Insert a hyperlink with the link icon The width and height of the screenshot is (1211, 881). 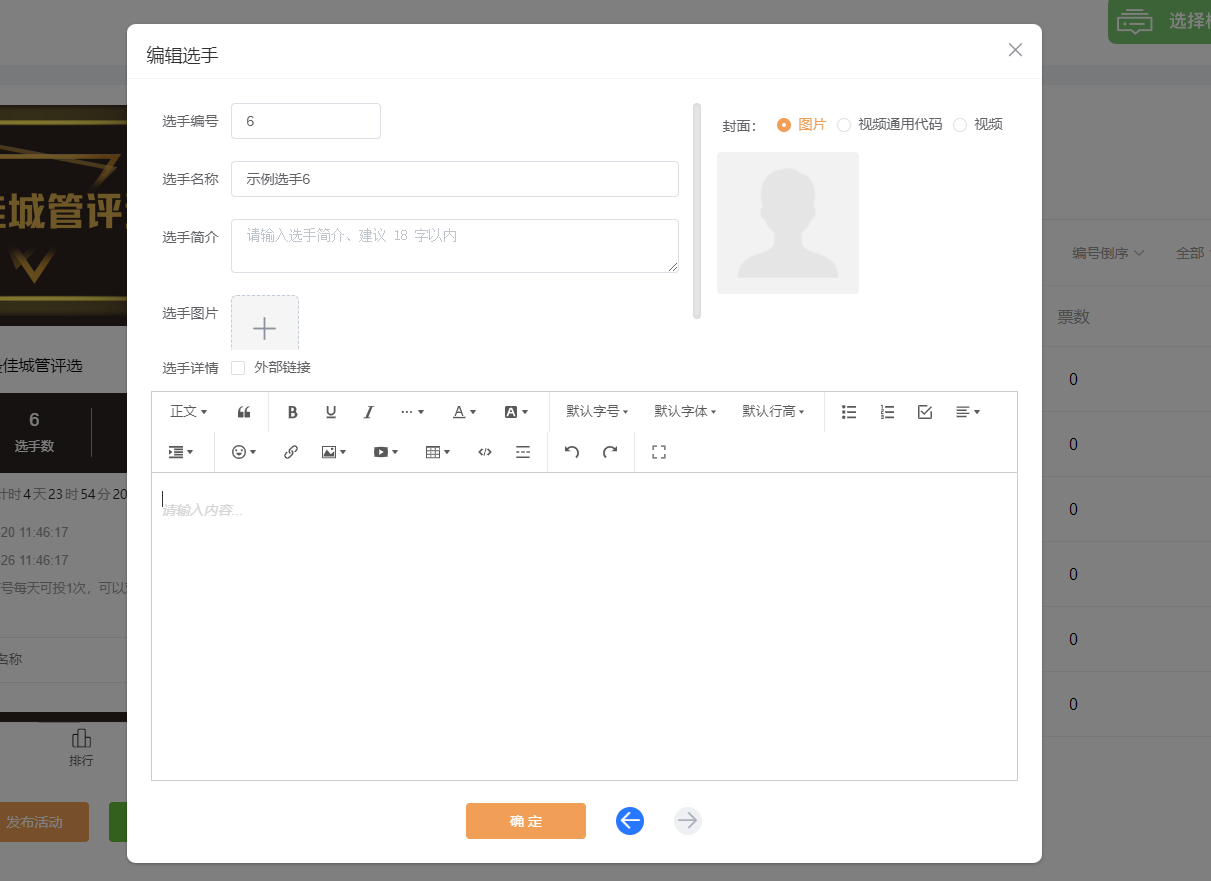click(x=291, y=452)
